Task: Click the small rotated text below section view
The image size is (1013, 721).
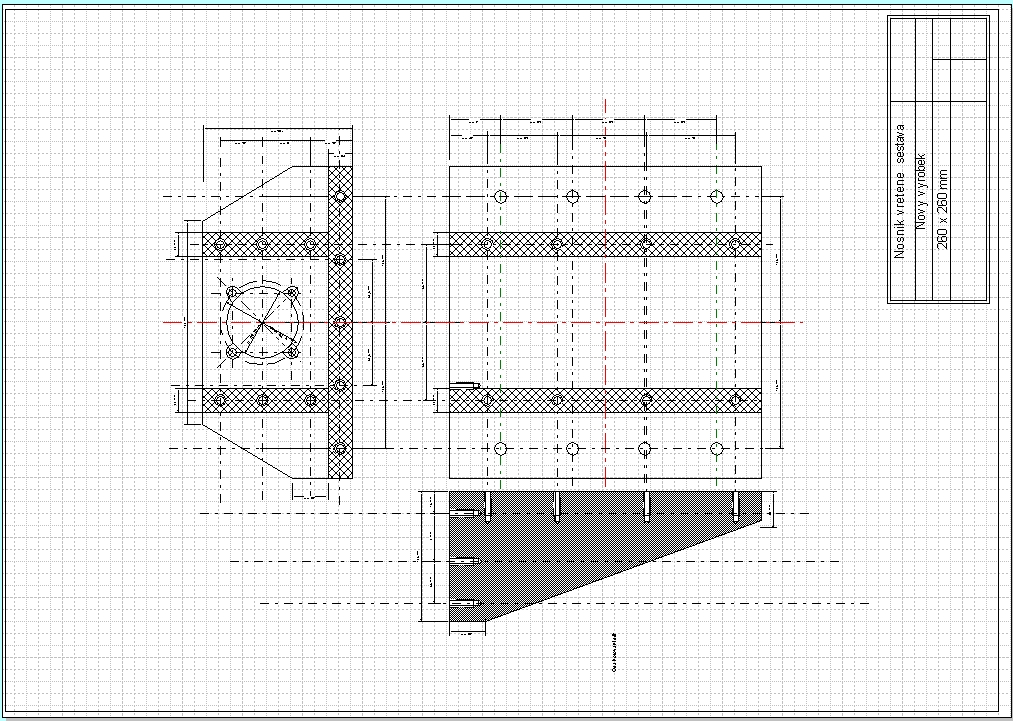Action: (612, 651)
